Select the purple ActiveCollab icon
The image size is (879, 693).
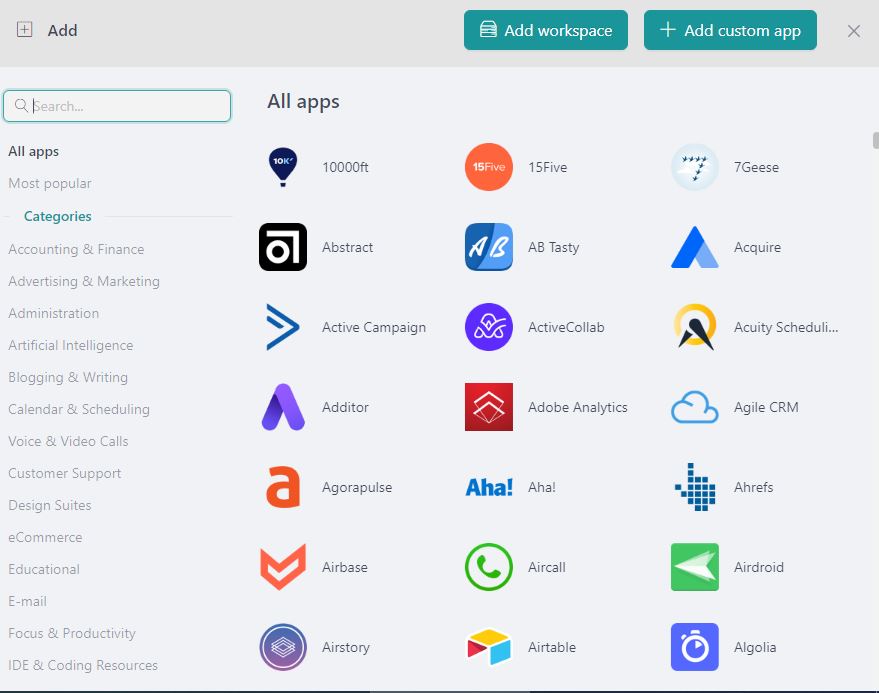point(489,327)
